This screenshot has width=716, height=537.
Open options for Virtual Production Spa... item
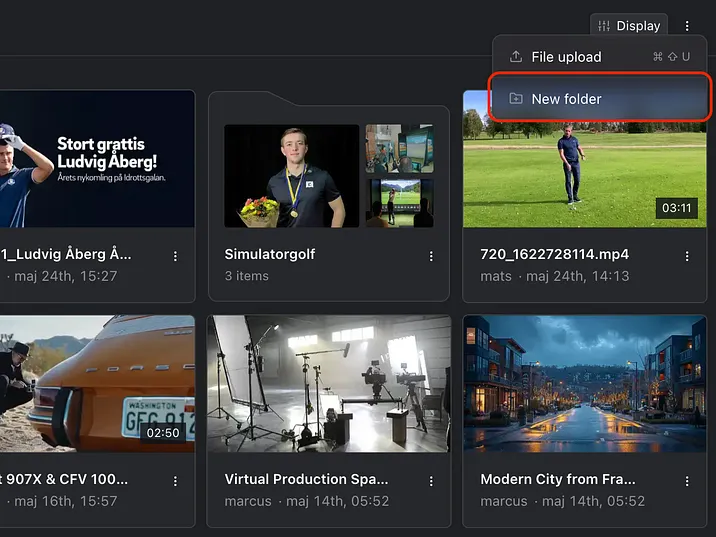click(432, 481)
